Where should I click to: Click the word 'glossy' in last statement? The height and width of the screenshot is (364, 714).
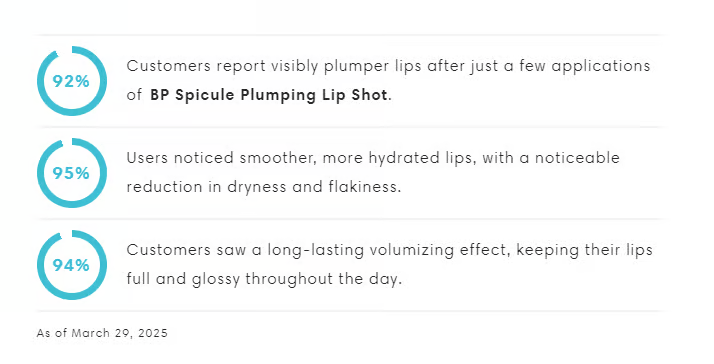[x=215, y=279]
